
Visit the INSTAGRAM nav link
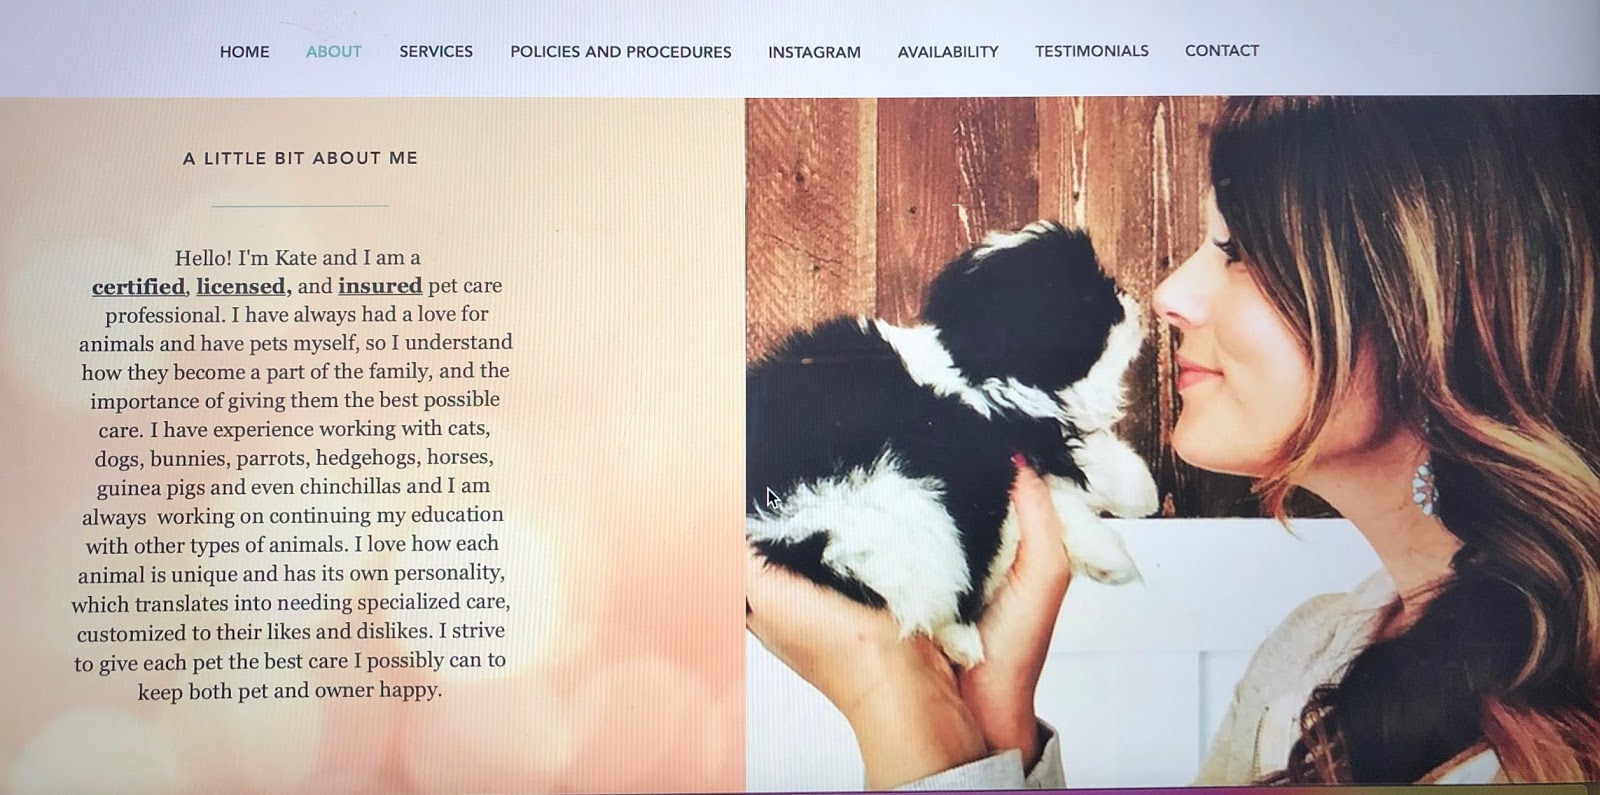click(x=814, y=52)
